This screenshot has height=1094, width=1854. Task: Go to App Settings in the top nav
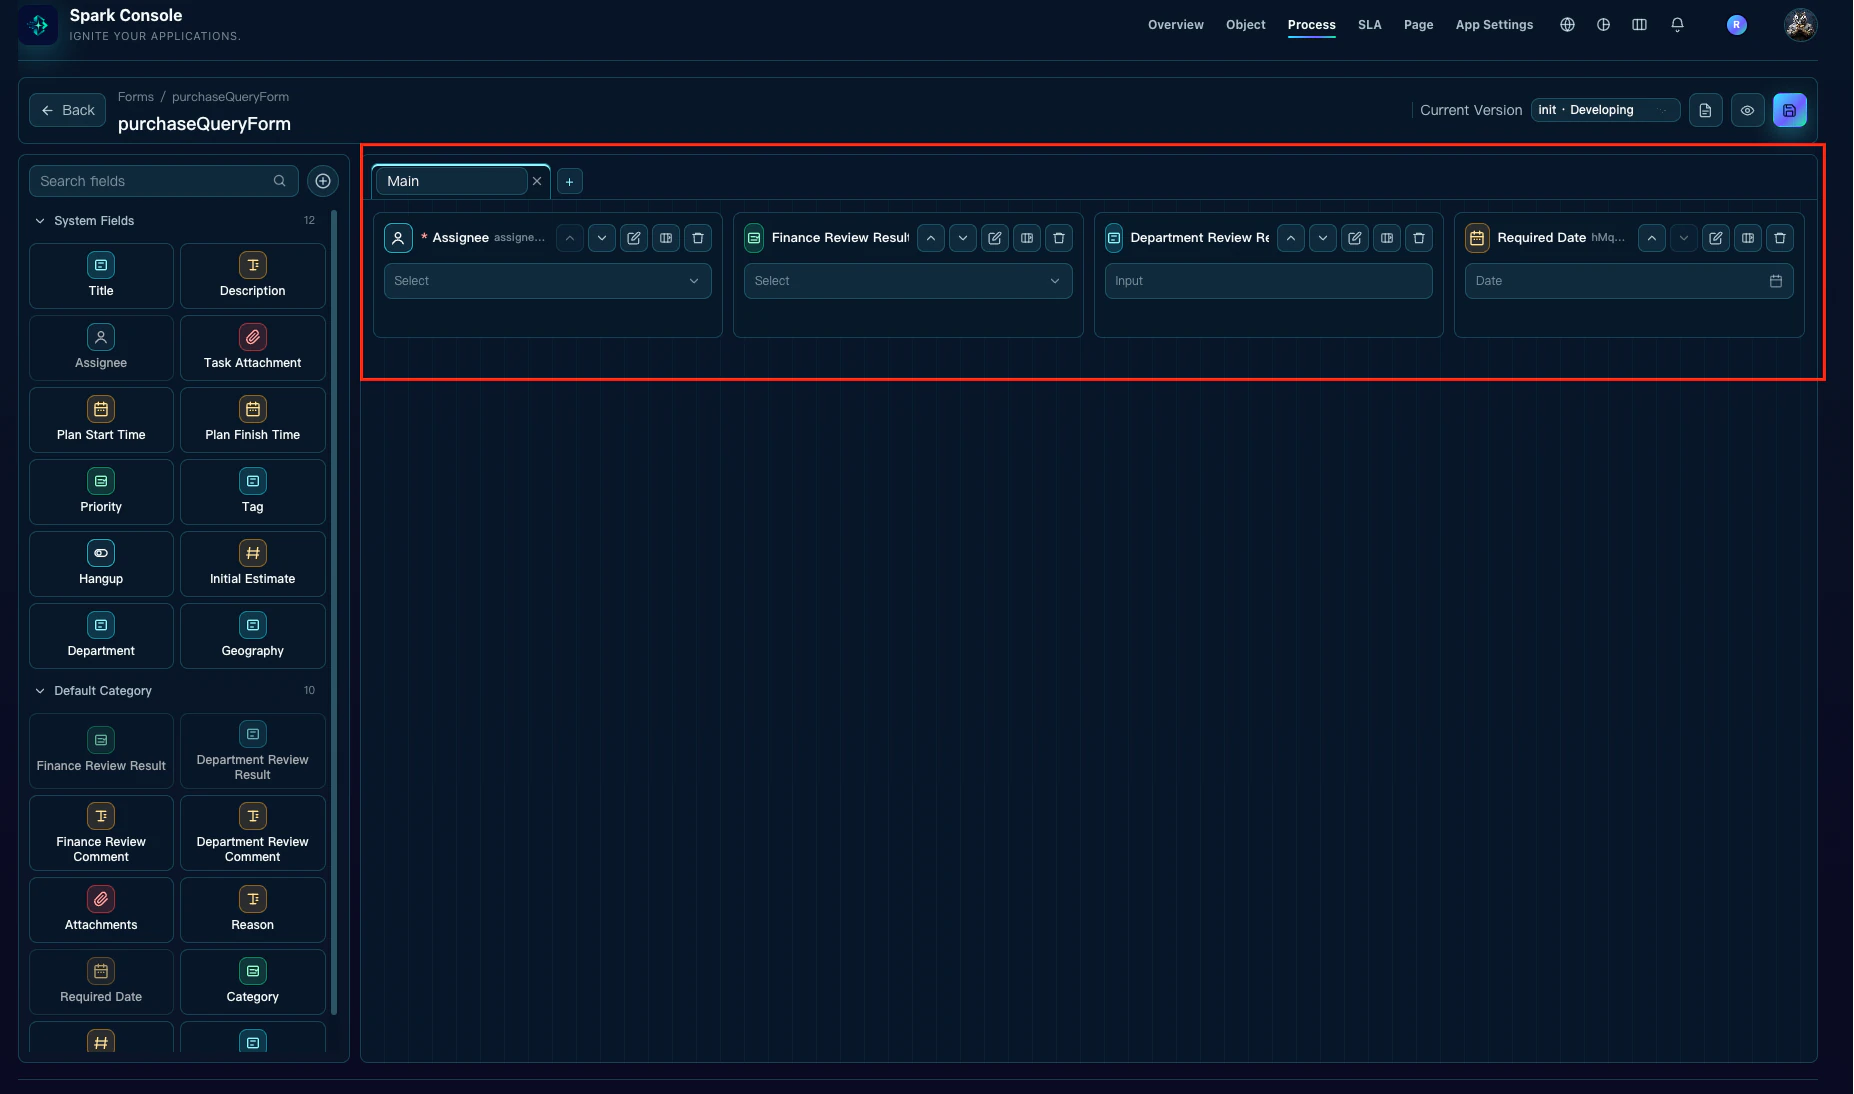pyautogui.click(x=1494, y=25)
